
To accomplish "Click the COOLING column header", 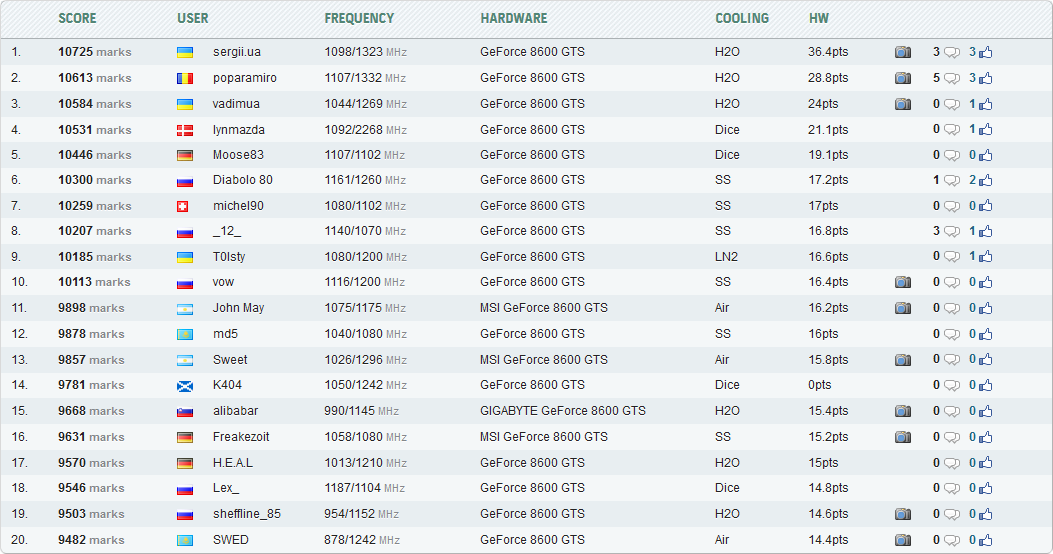I will click(742, 18).
